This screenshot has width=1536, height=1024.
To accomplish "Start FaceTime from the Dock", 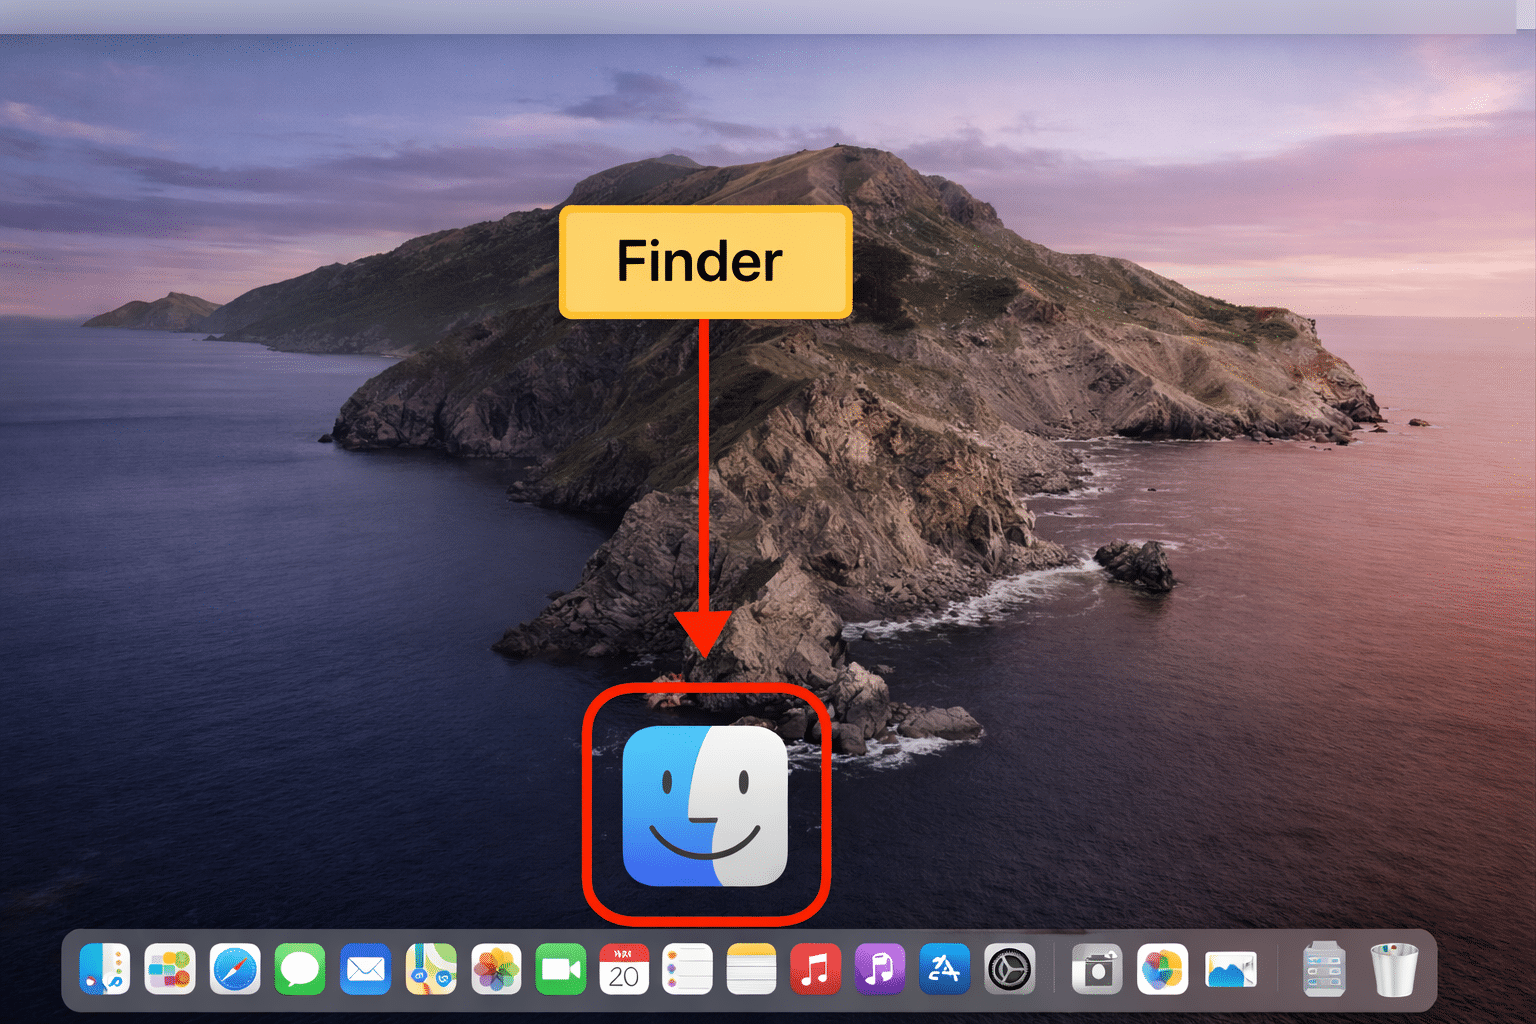I will point(561,969).
